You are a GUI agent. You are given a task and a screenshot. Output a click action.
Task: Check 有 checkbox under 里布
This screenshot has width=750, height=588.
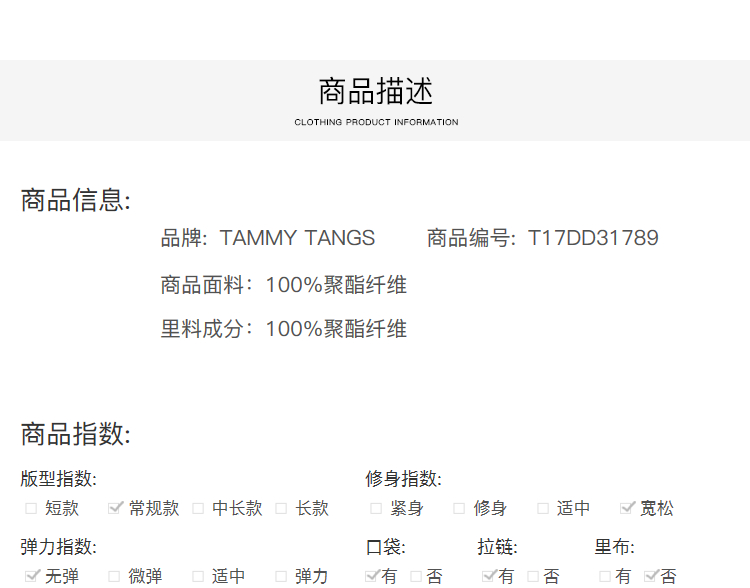coord(605,576)
